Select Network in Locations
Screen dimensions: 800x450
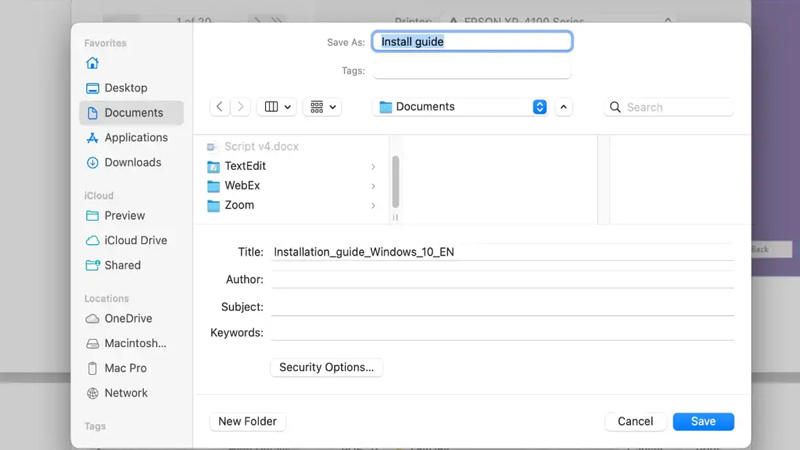point(125,394)
